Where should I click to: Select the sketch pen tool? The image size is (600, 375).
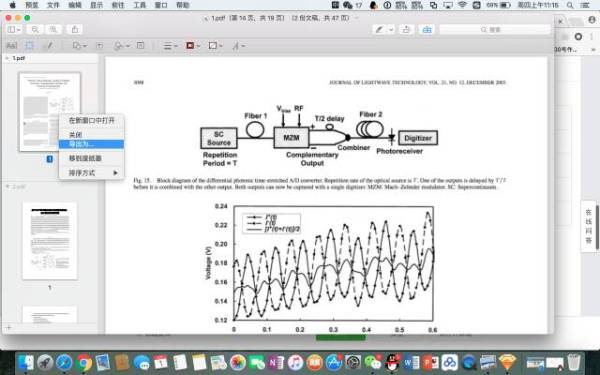(x=48, y=46)
